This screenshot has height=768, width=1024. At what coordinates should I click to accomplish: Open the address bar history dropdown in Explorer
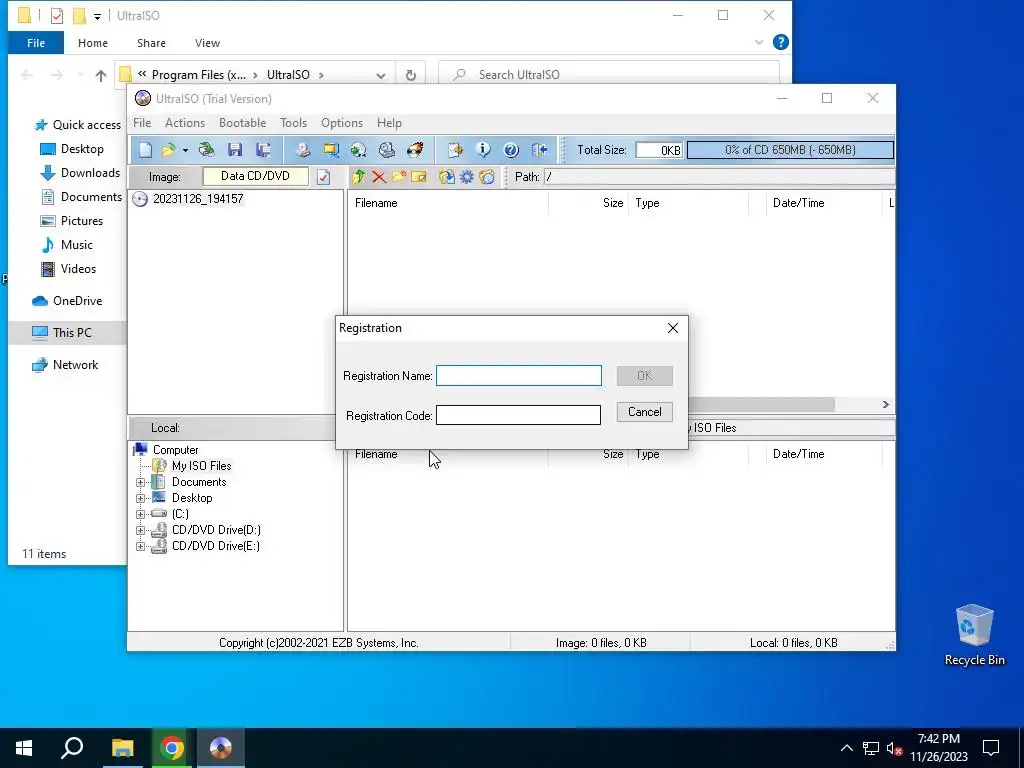pyautogui.click(x=381, y=75)
